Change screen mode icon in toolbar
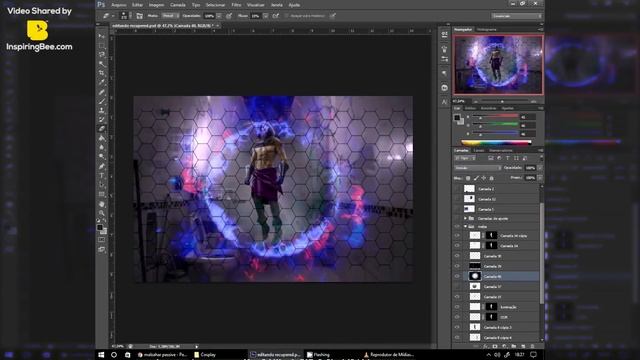This screenshot has width=640, height=360. point(102,249)
